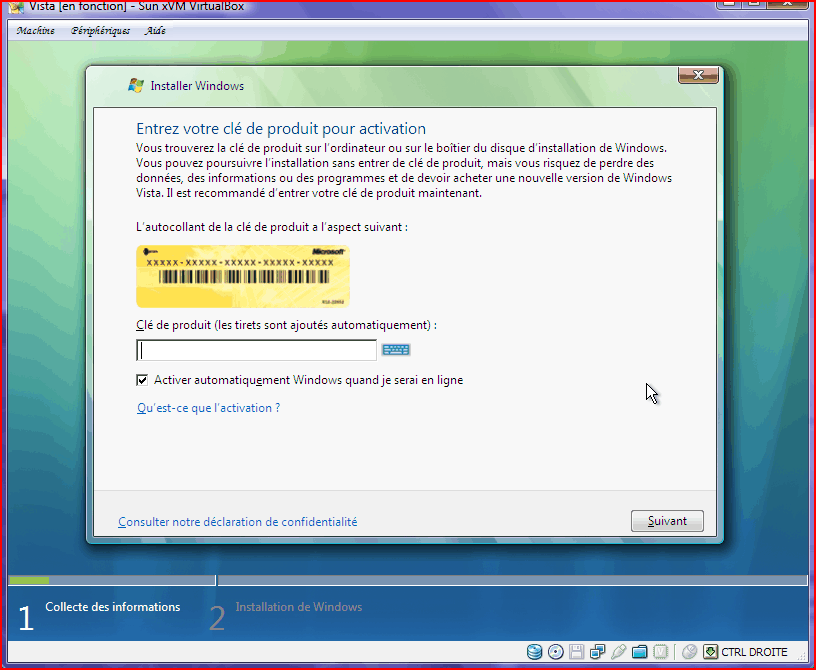This screenshot has height=670, width=816.
Task: Click the mouse integration icon in status bar
Action: point(690,652)
